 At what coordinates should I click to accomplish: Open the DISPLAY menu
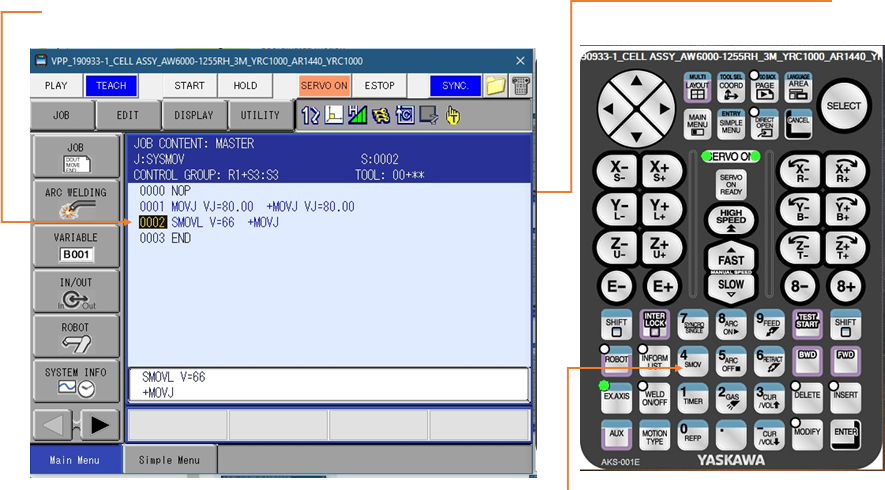click(x=194, y=115)
